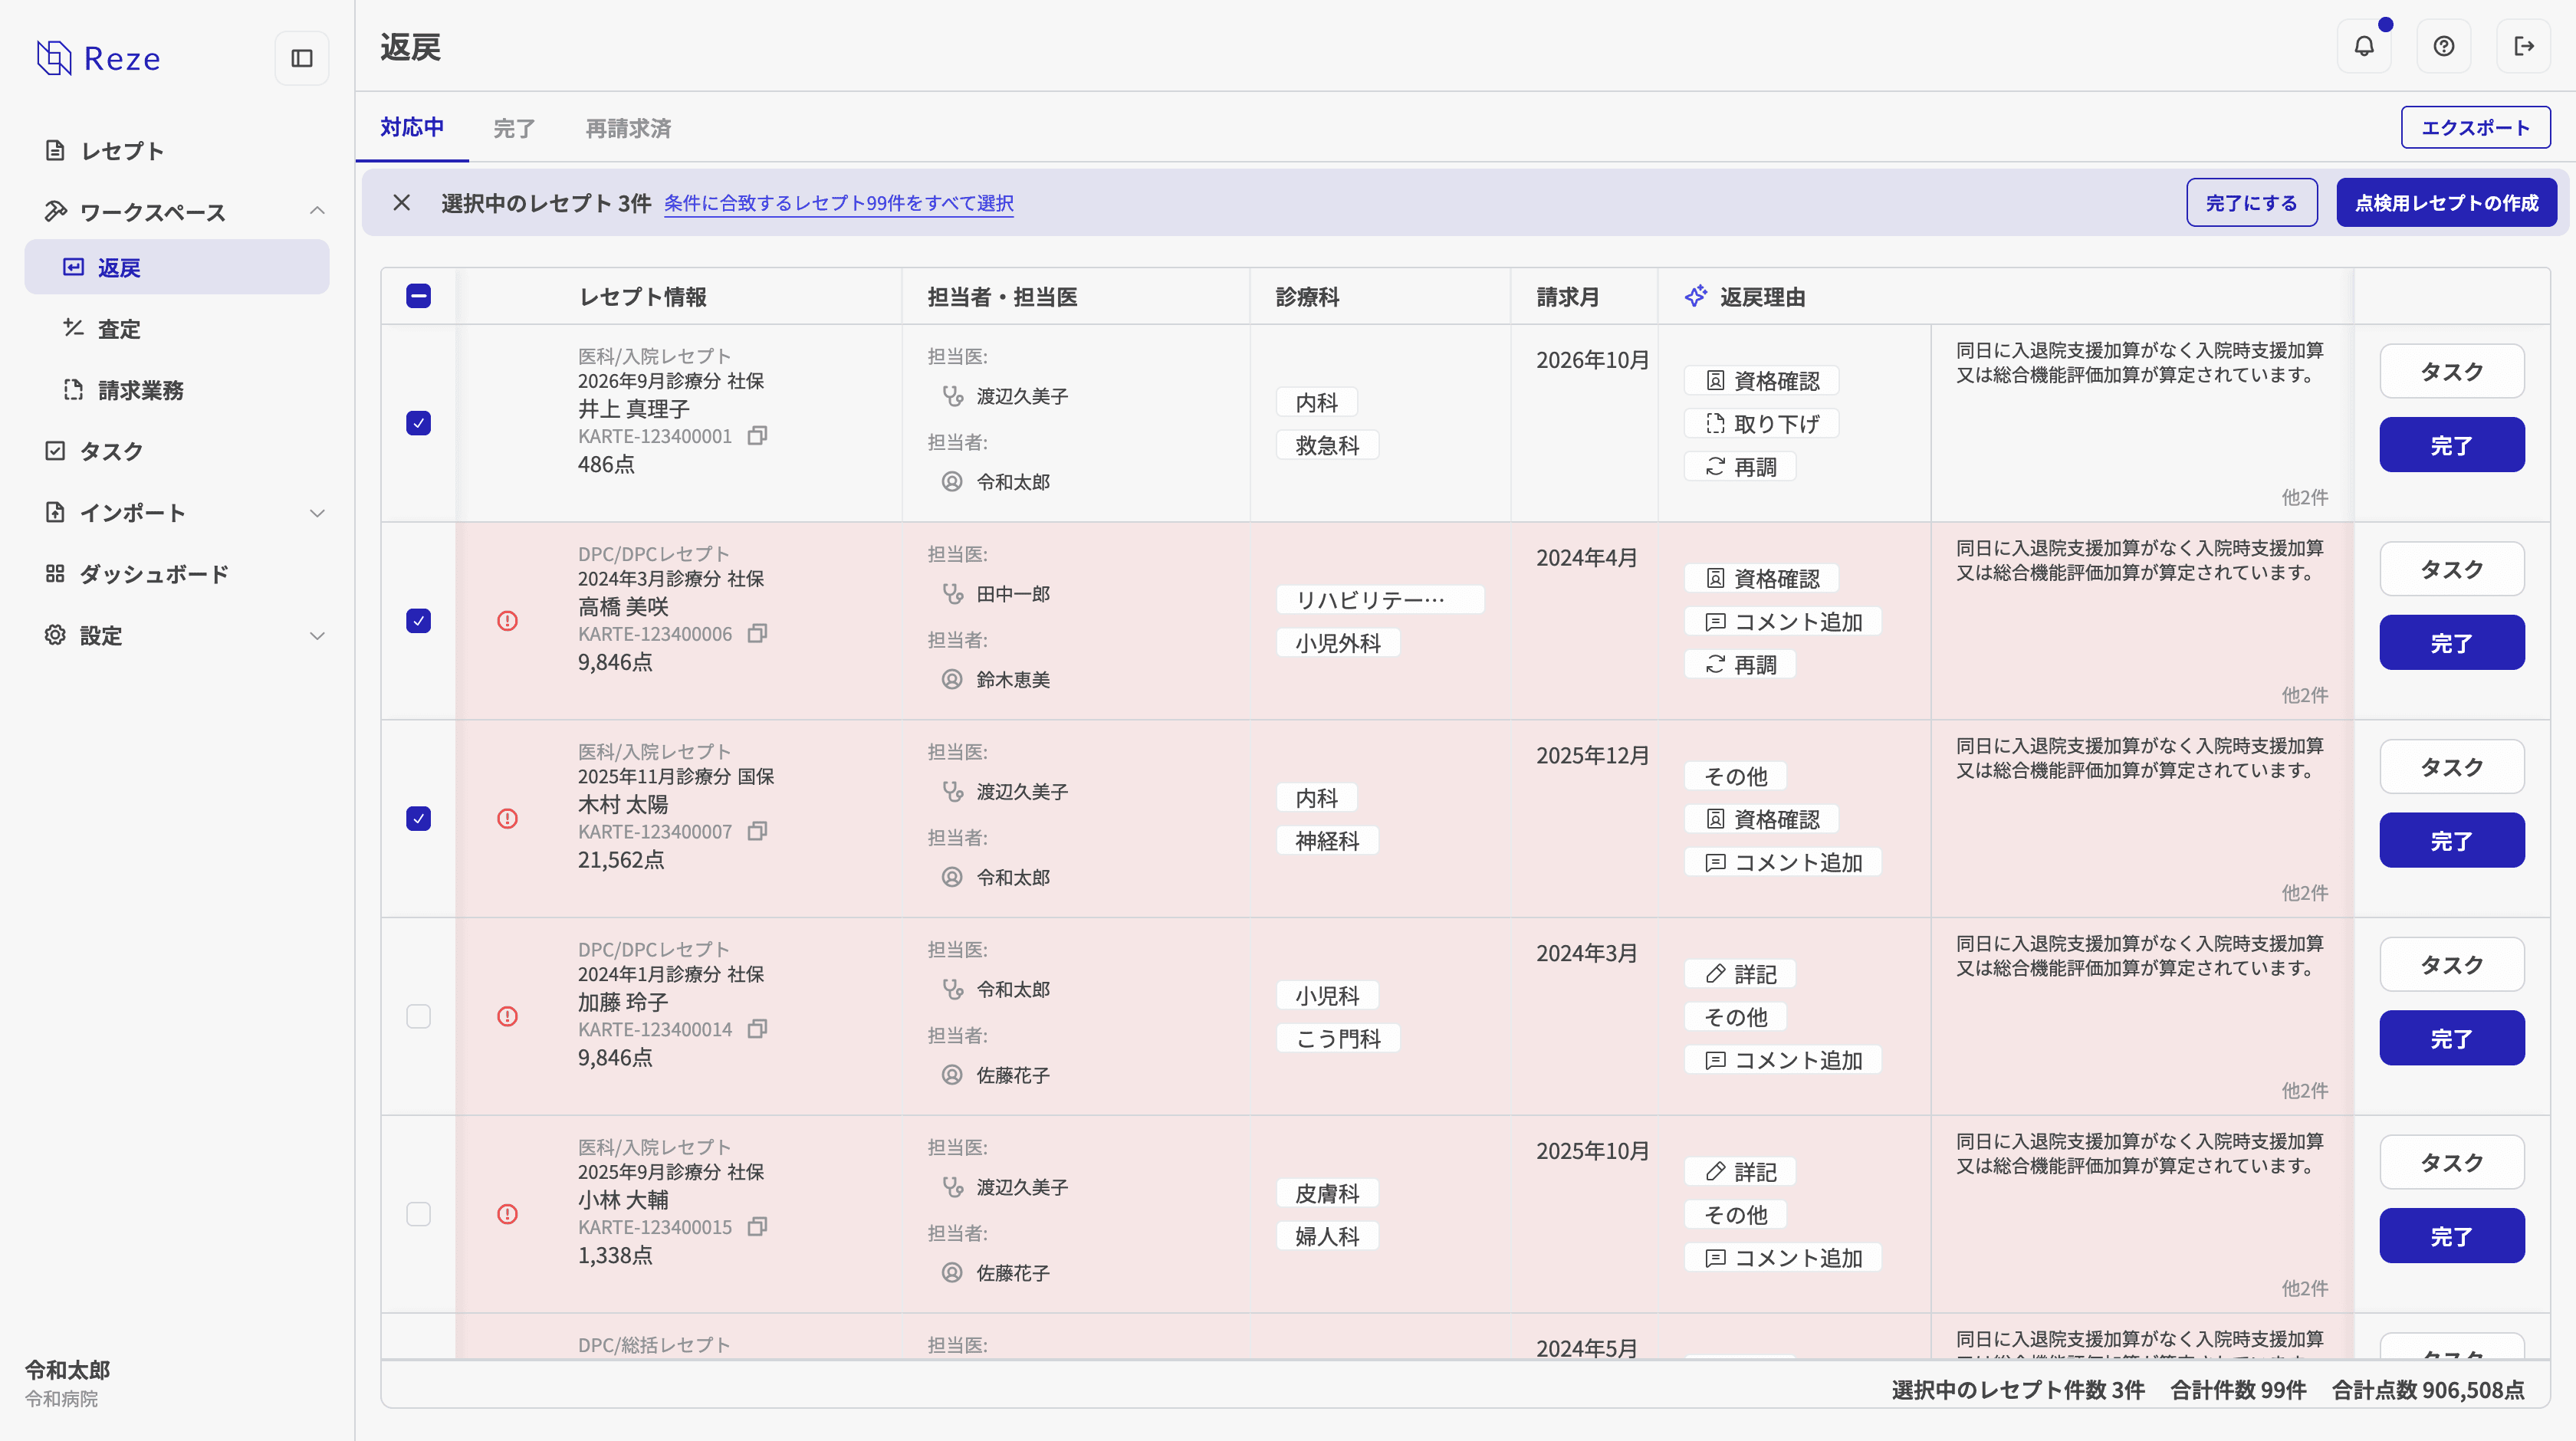Click the alert icon on the 高橋 美咲 row
This screenshot has width=2576, height=1441.
coord(507,621)
